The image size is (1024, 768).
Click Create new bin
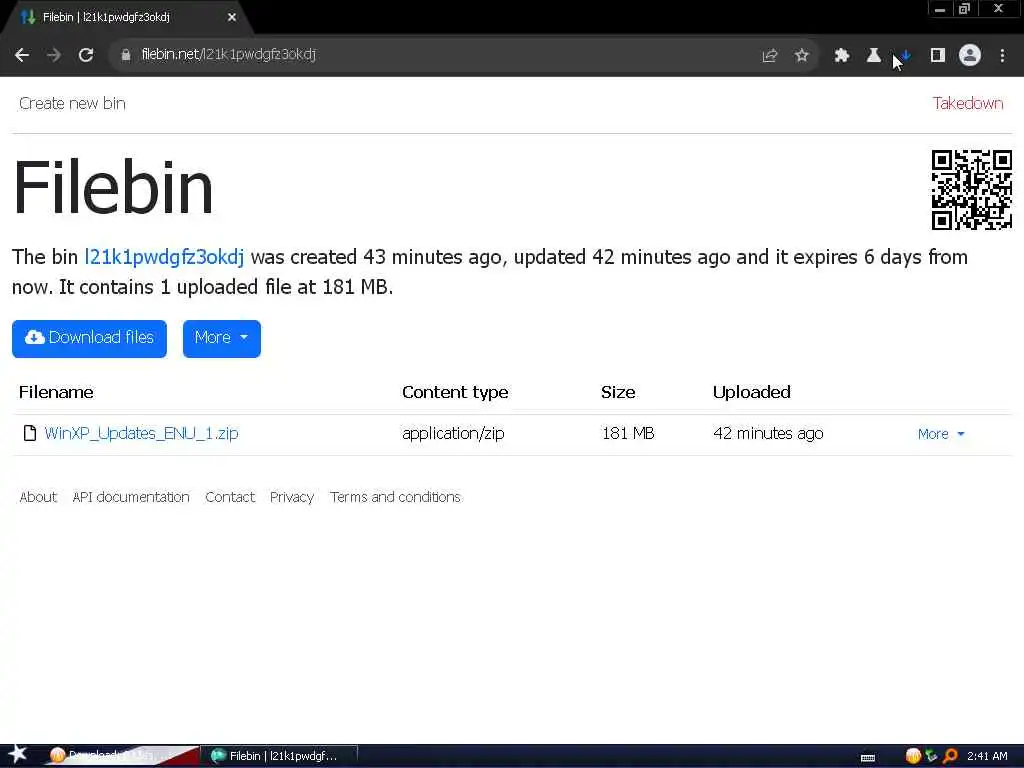[x=72, y=103]
